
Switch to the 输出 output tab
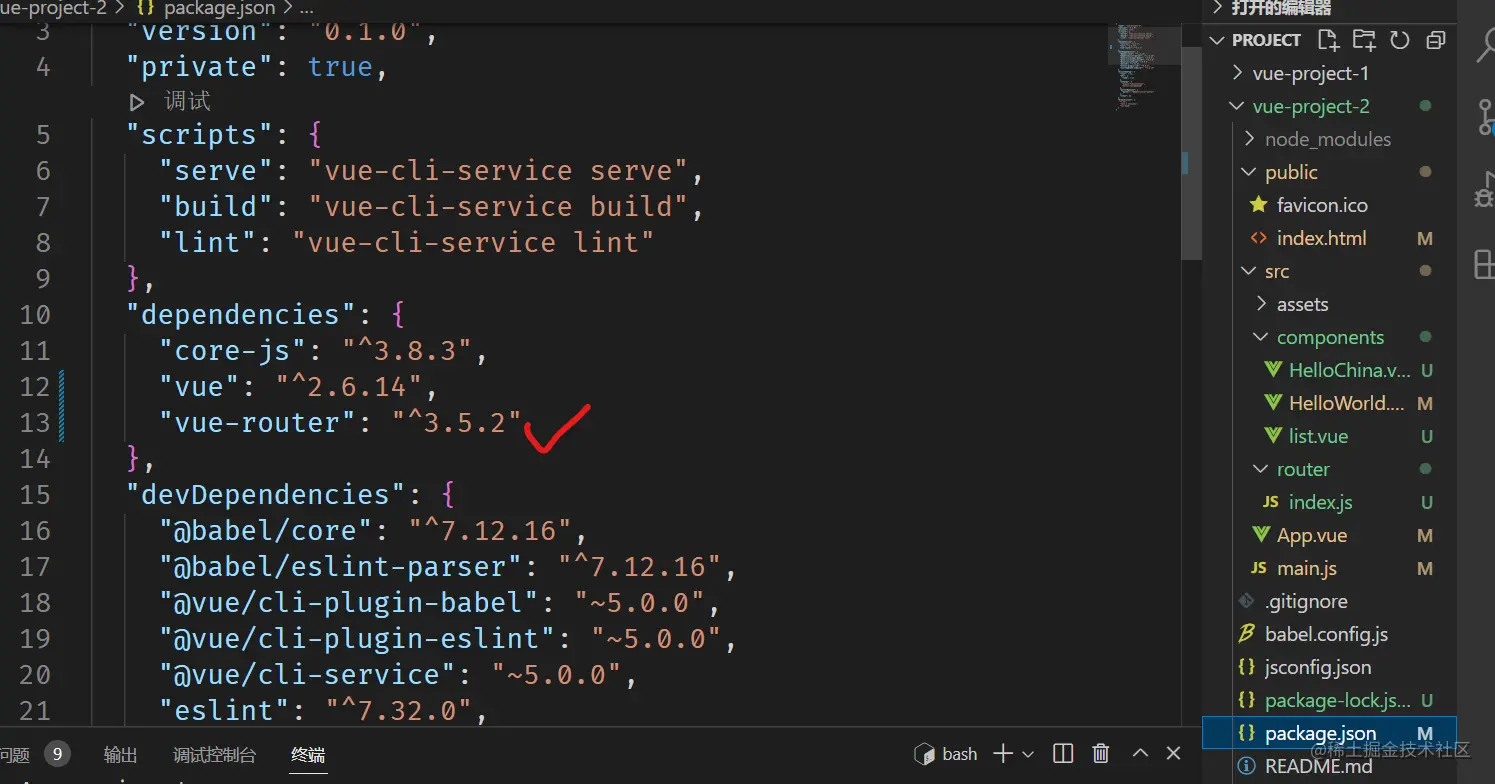click(121, 755)
